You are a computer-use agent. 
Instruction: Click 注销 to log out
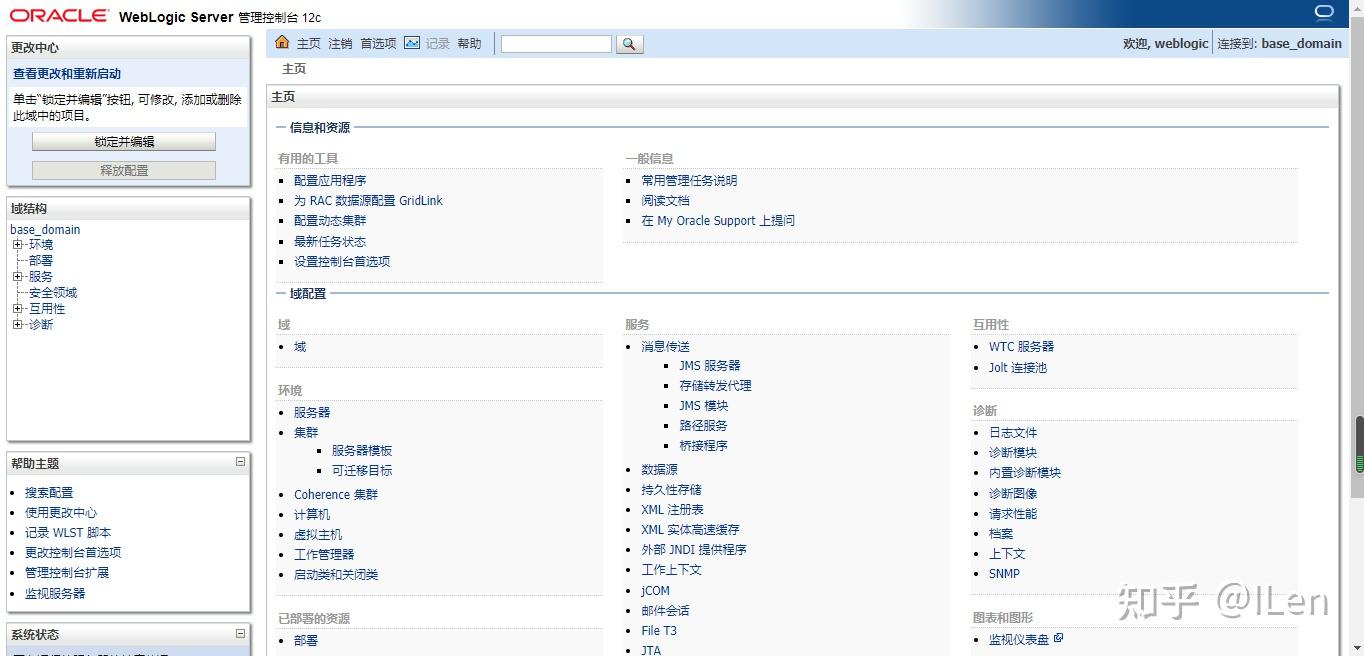click(x=340, y=43)
